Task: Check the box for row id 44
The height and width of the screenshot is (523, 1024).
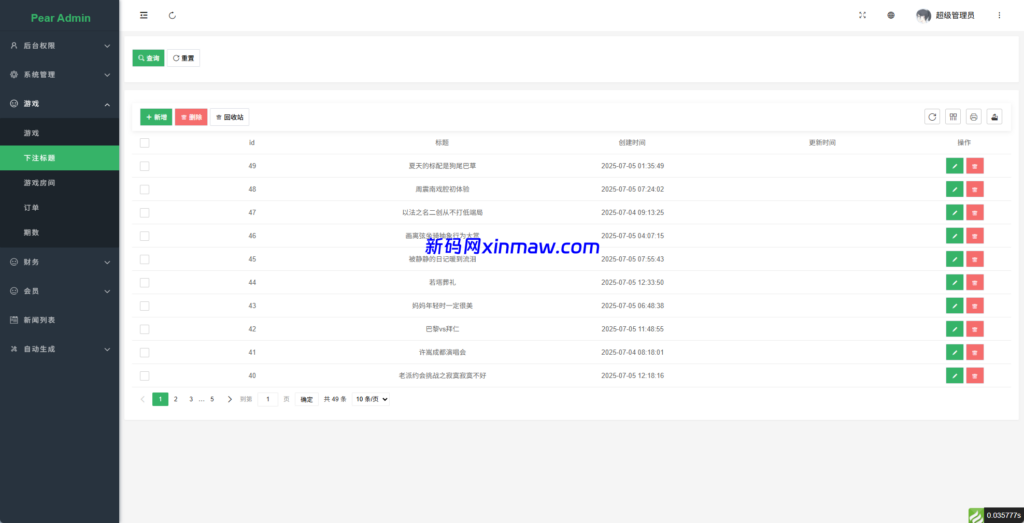Action: (x=144, y=283)
